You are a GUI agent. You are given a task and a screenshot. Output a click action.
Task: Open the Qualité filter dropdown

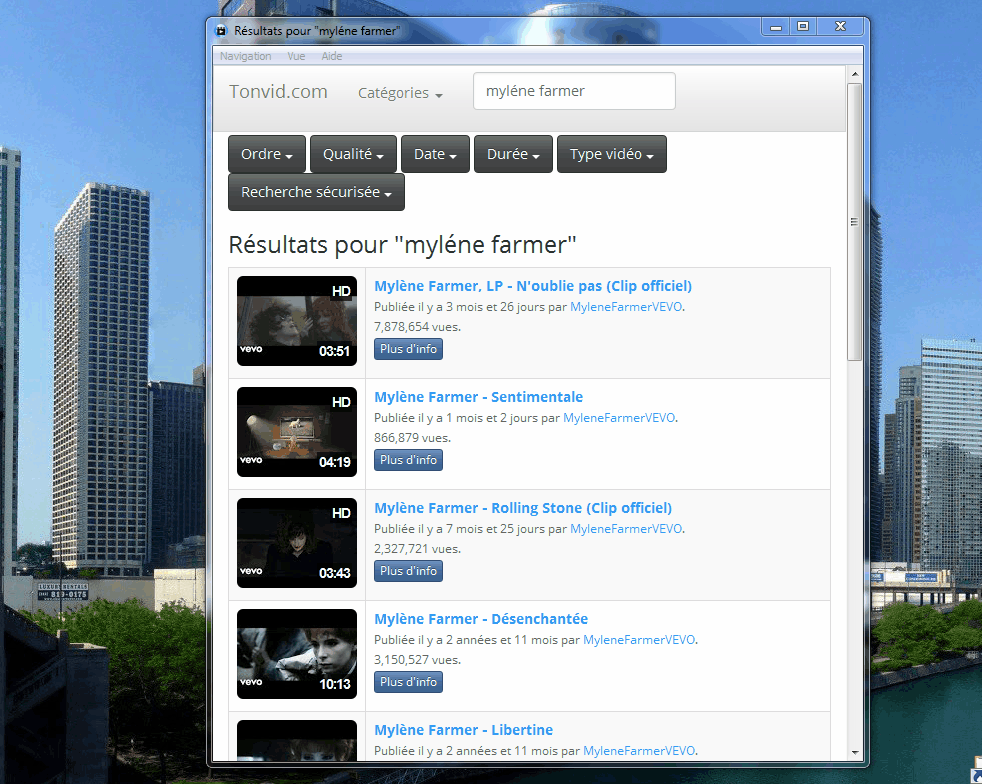click(353, 154)
